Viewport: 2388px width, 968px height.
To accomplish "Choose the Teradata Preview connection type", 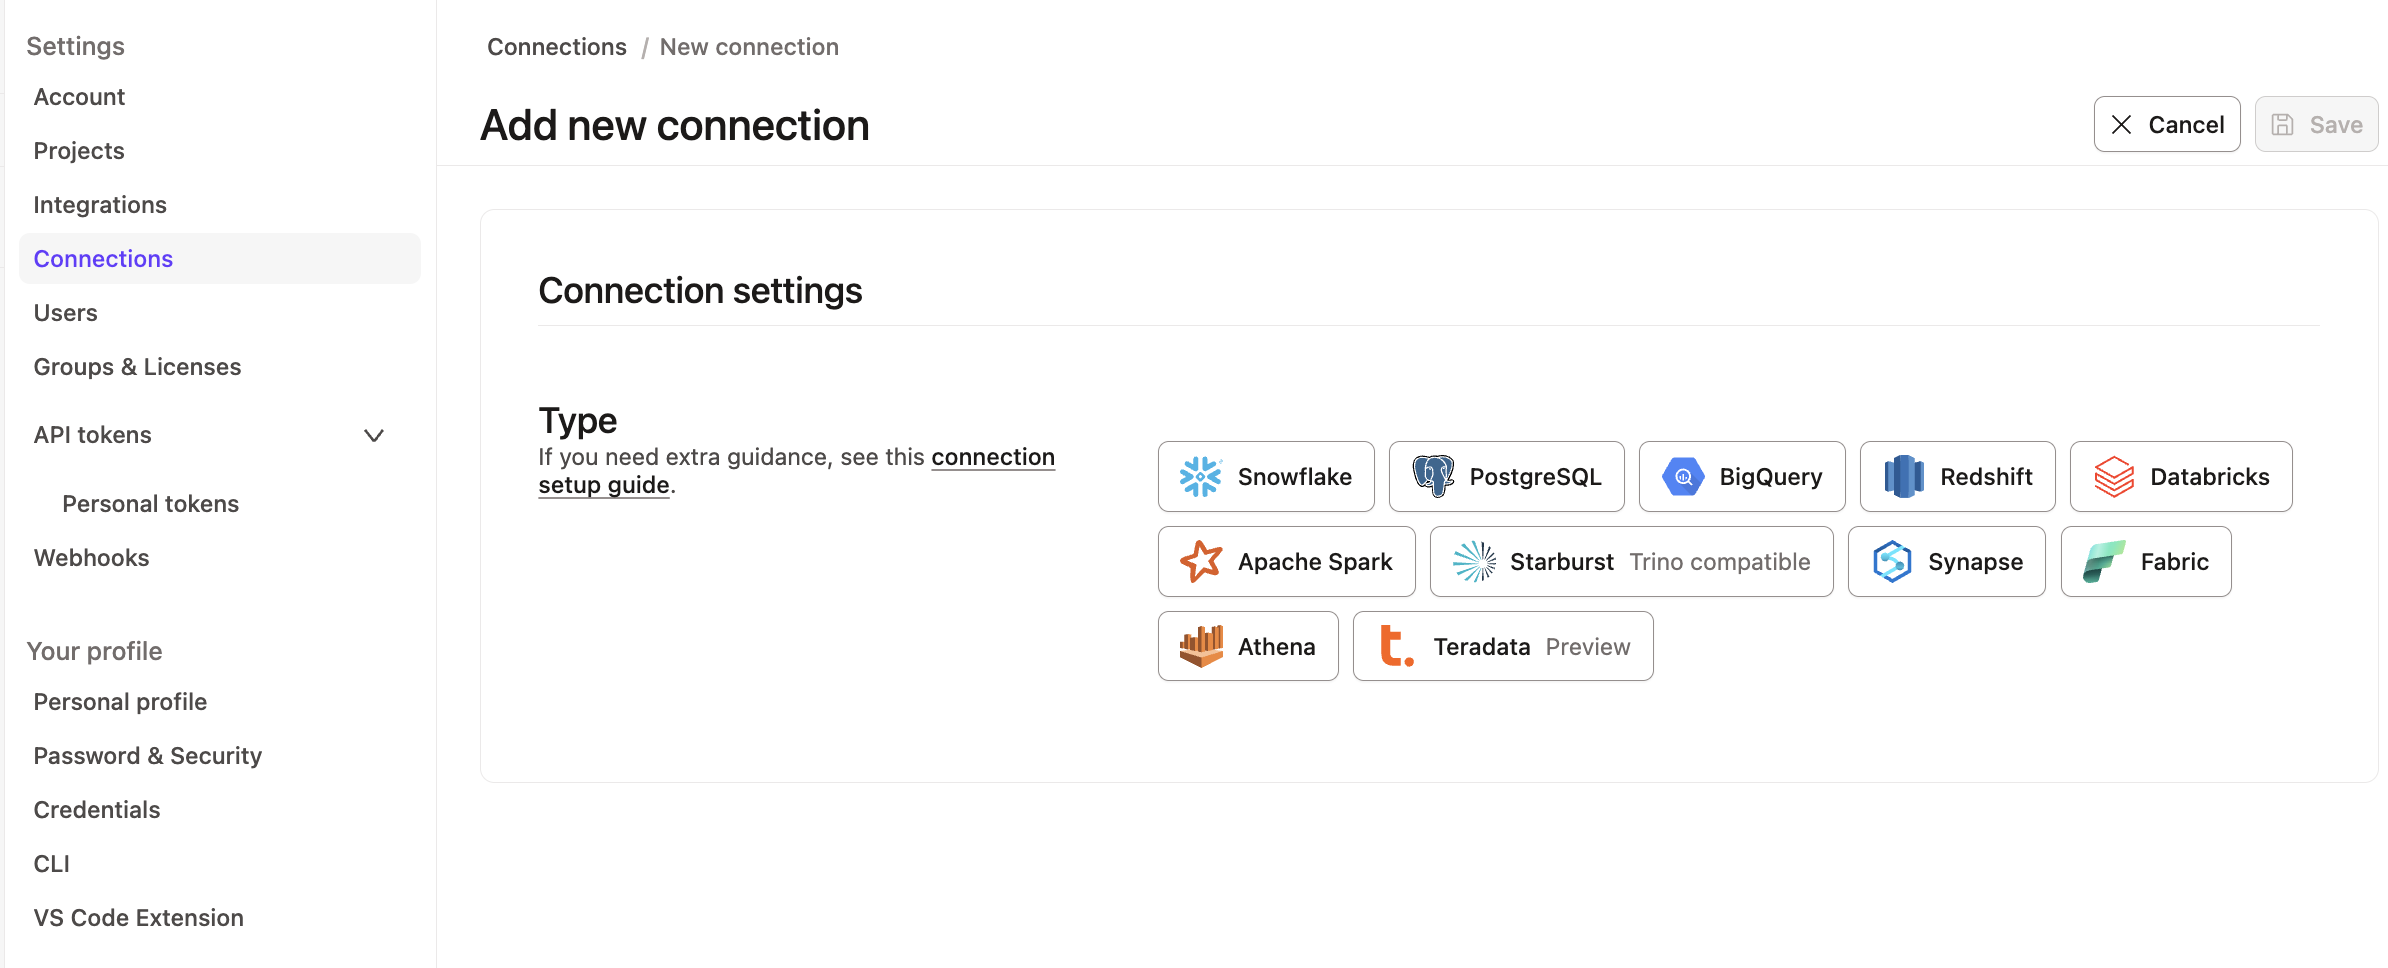I will pyautogui.click(x=1503, y=646).
